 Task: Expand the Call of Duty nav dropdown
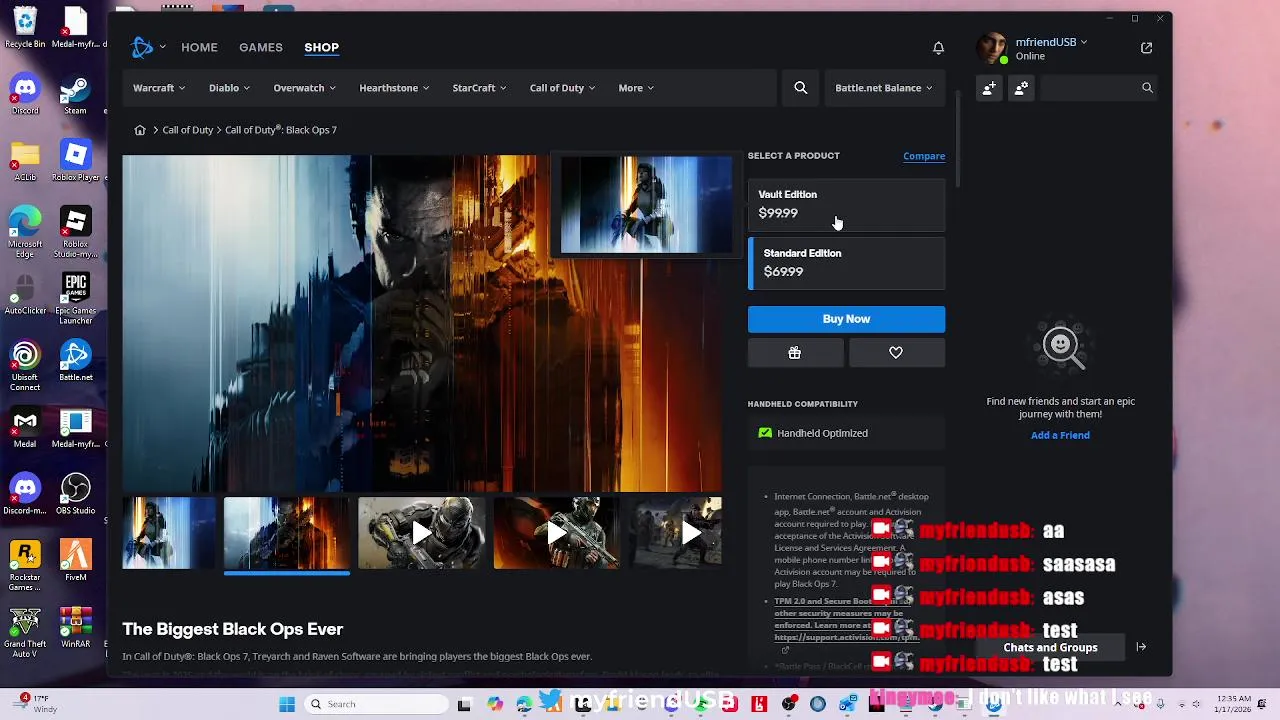point(562,88)
